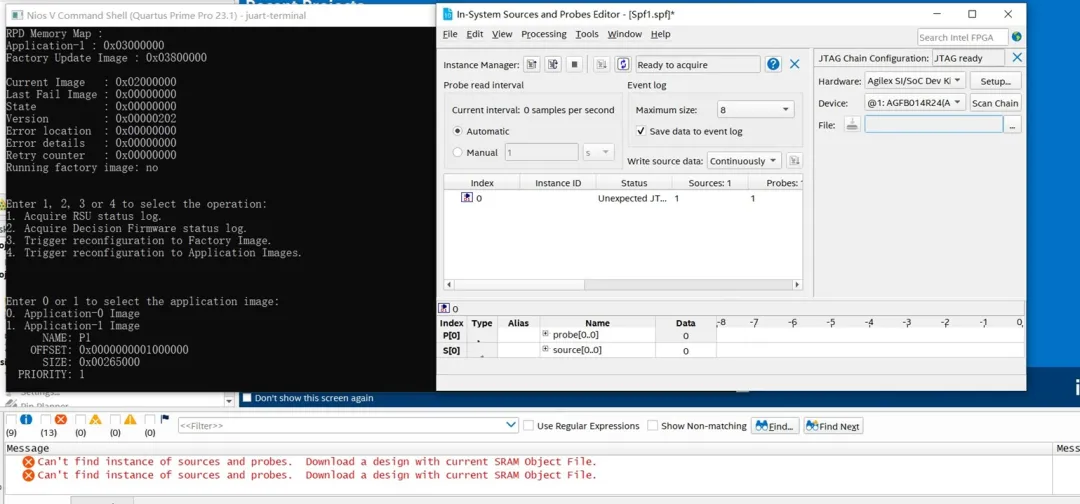The height and width of the screenshot is (504, 1080).
Task: Click the continuously read probe data icon
Action: (x=552, y=64)
